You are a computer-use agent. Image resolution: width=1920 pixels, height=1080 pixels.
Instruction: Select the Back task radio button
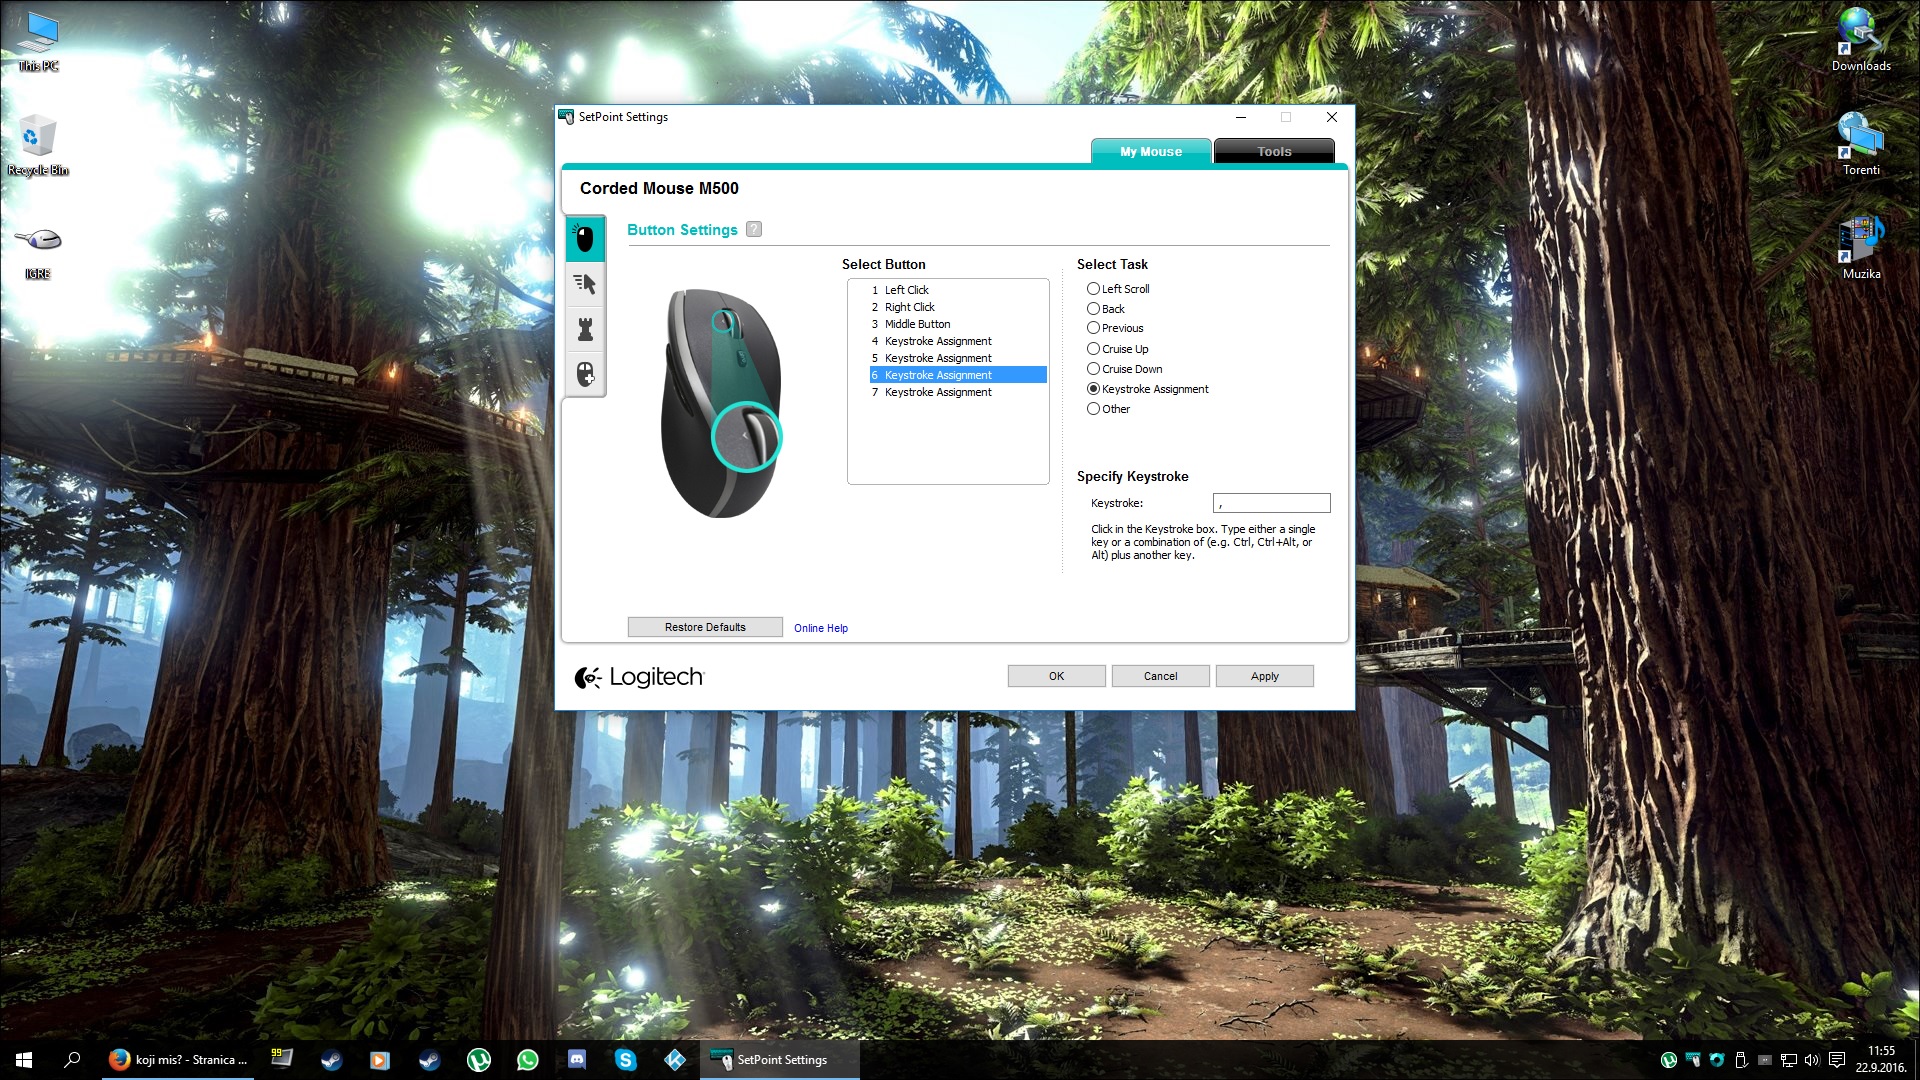1093,309
